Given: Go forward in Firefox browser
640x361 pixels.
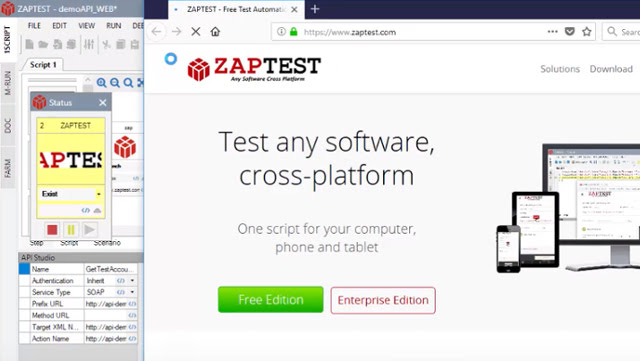Looking at the screenshot, I should point(176,31).
